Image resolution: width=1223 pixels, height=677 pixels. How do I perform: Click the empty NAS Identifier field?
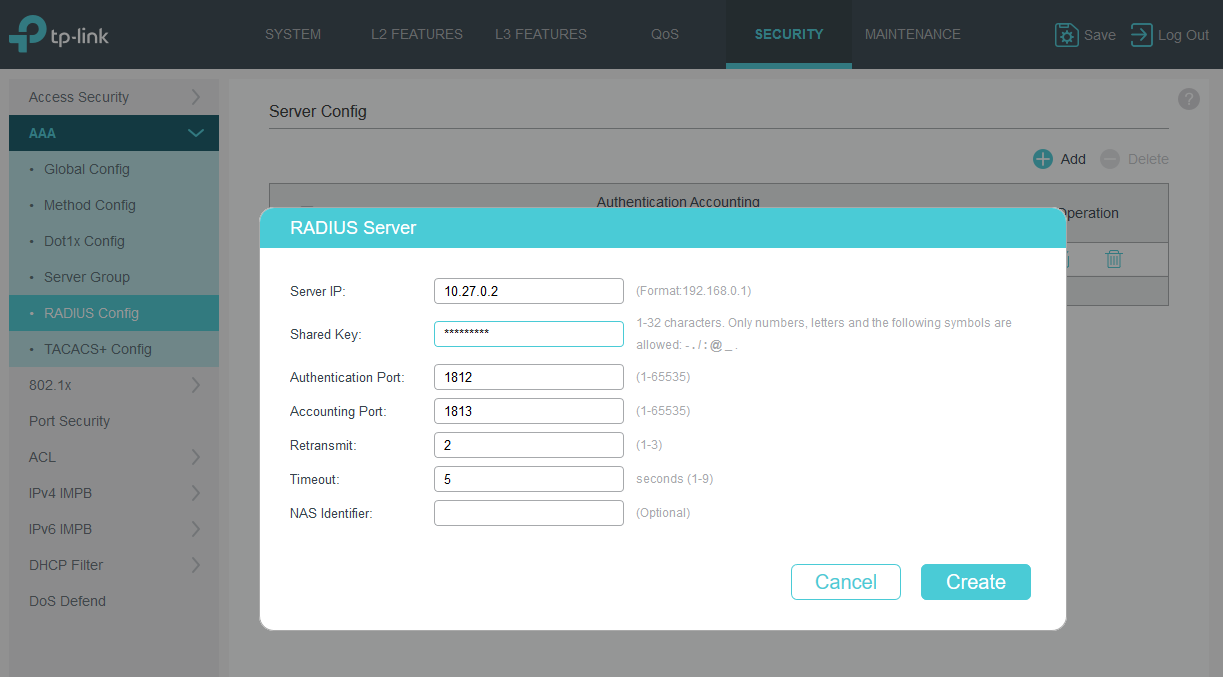coord(528,513)
